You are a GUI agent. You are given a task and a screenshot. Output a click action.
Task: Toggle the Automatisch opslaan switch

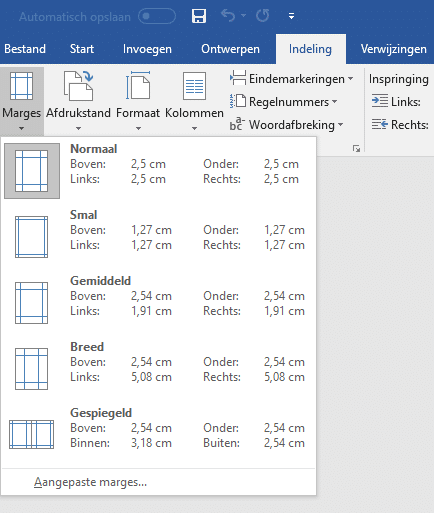157,16
